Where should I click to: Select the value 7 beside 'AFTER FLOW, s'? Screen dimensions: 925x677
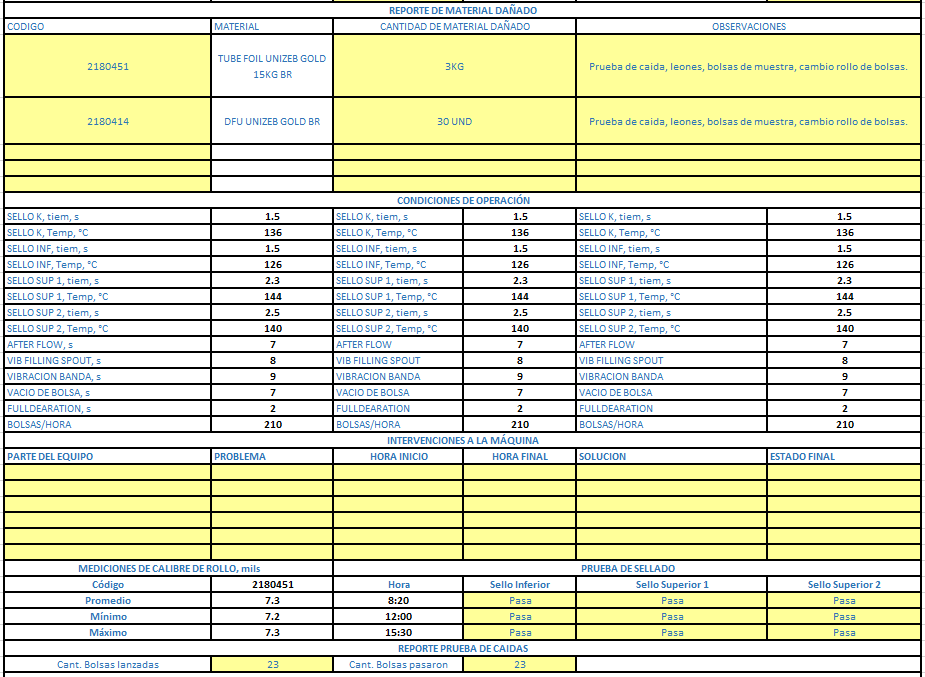pos(272,344)
